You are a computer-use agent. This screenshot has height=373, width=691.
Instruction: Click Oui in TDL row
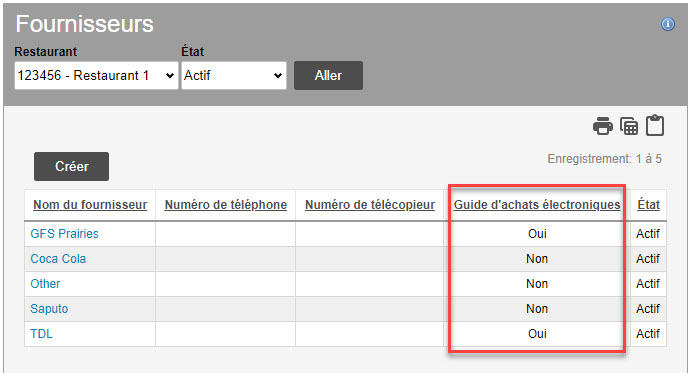(537, 334)
